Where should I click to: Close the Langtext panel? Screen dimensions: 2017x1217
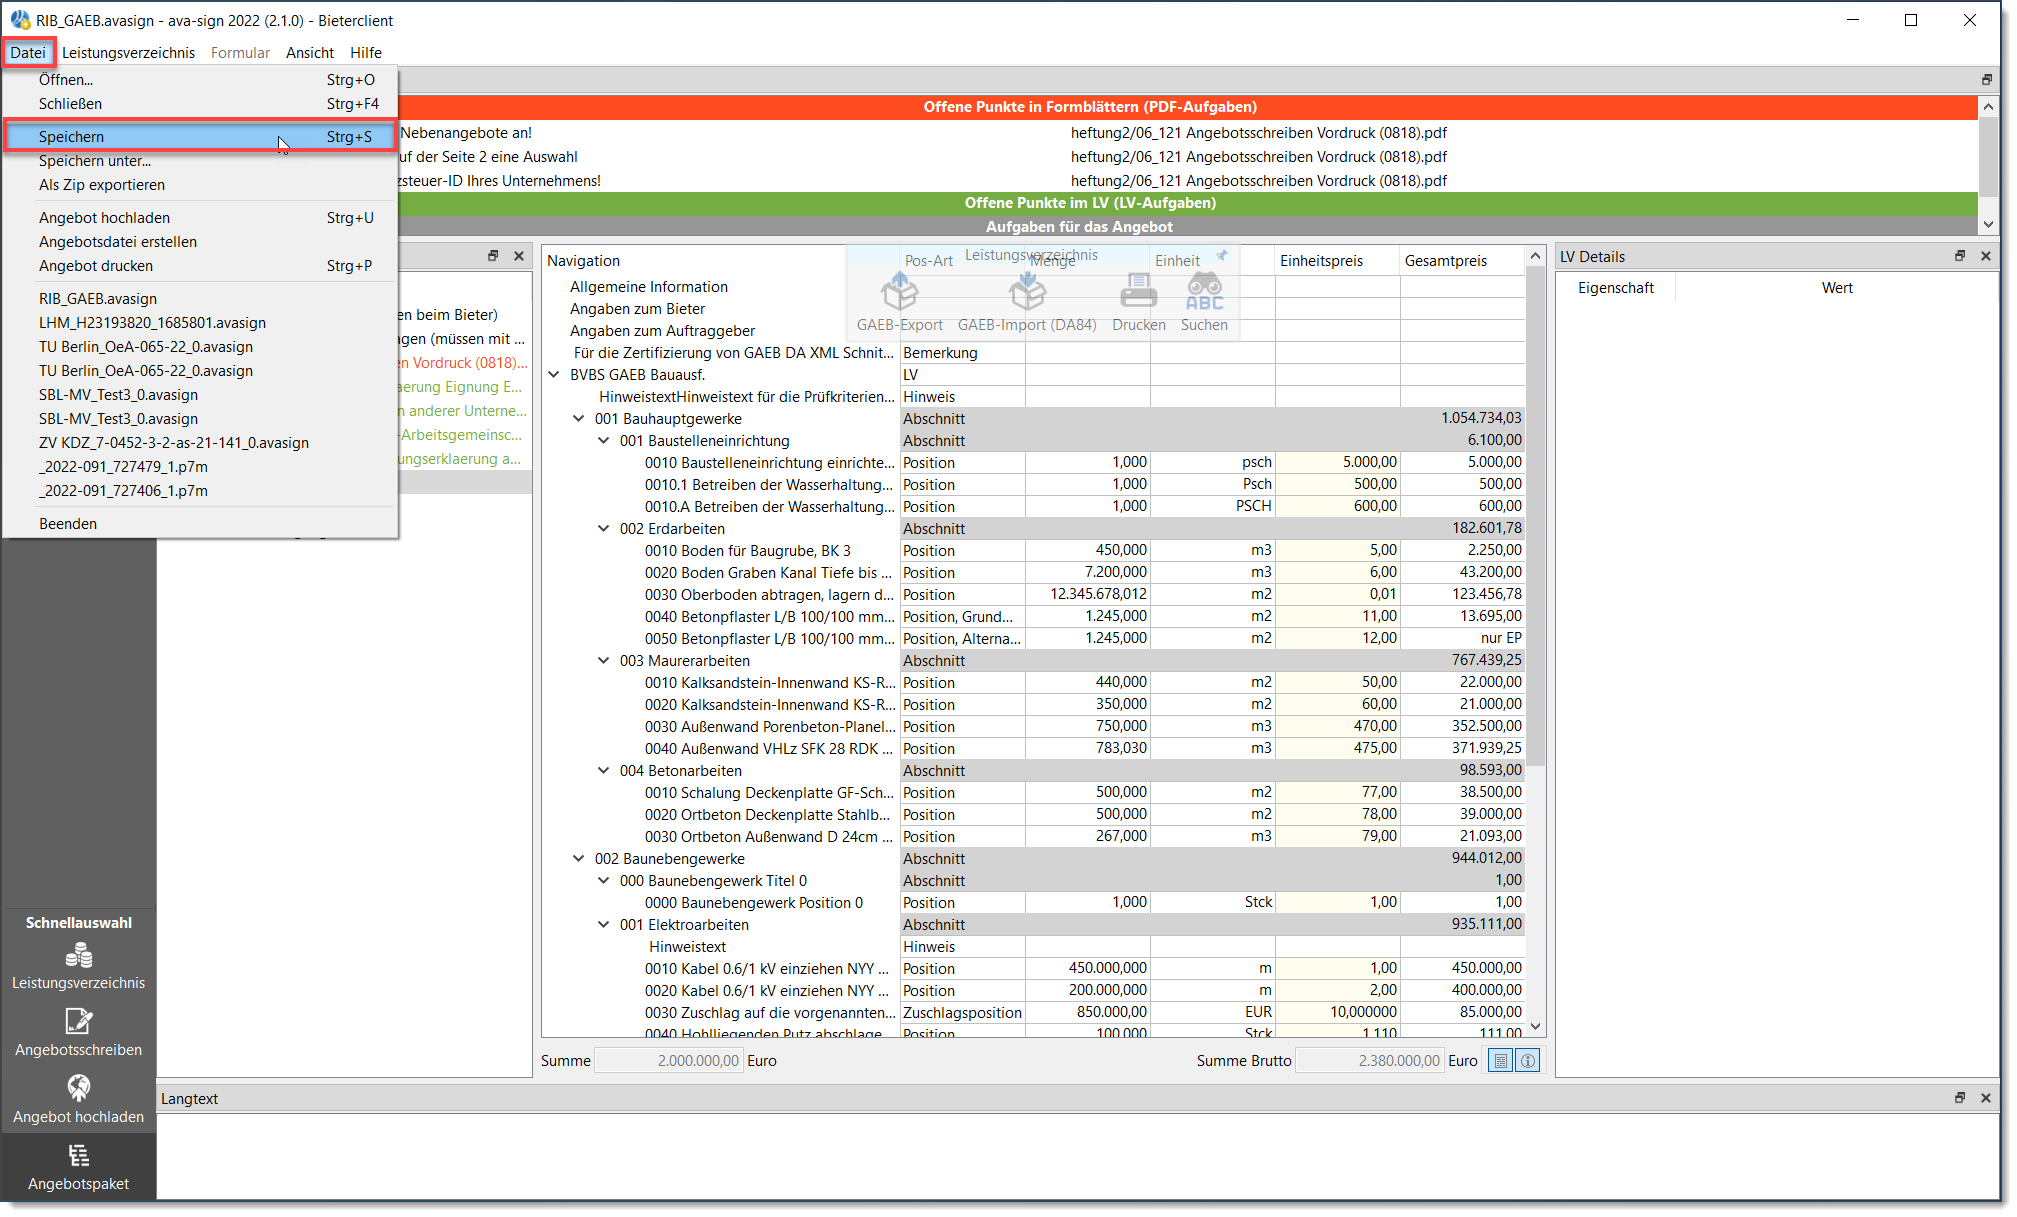click(x=1986, y=1098)
